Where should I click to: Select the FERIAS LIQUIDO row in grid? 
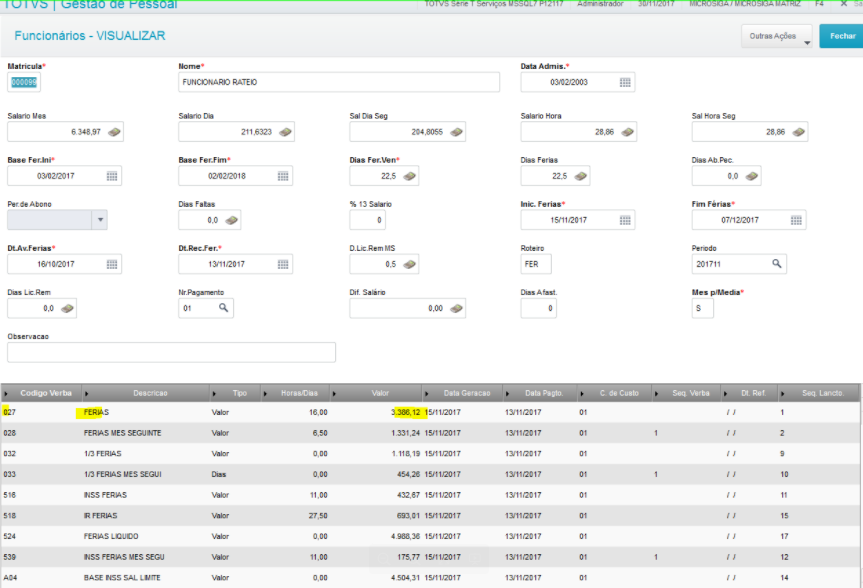430,536
